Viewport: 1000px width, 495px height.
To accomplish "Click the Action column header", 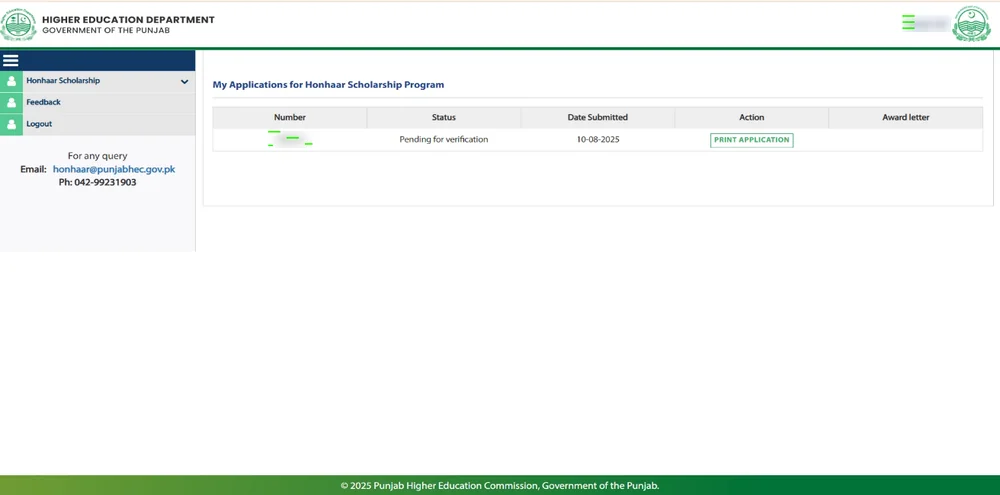I will click(752, 117).
